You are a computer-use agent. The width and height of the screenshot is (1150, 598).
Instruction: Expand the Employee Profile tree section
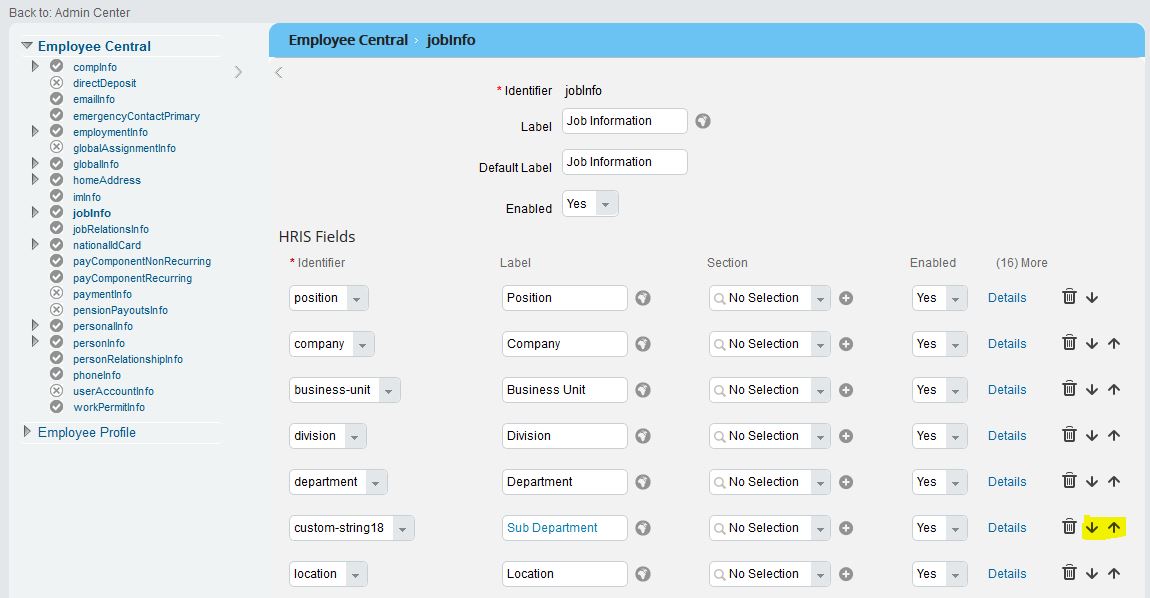27,431
